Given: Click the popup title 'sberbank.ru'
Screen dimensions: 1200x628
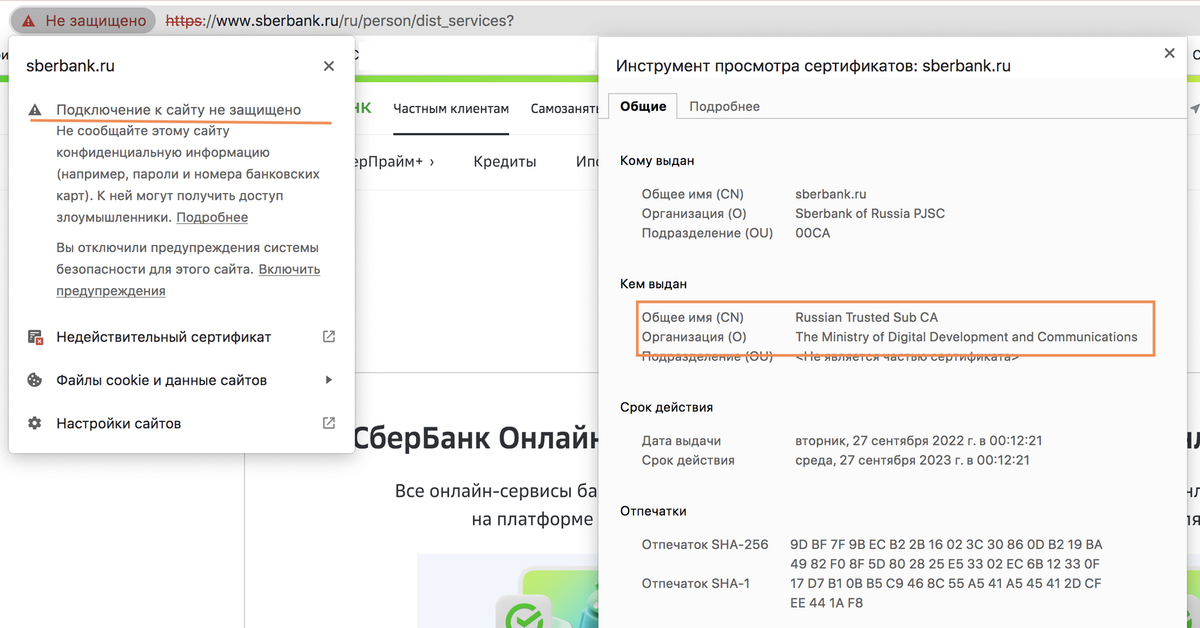Looking at the screenshot, I should tap(70, 66).
